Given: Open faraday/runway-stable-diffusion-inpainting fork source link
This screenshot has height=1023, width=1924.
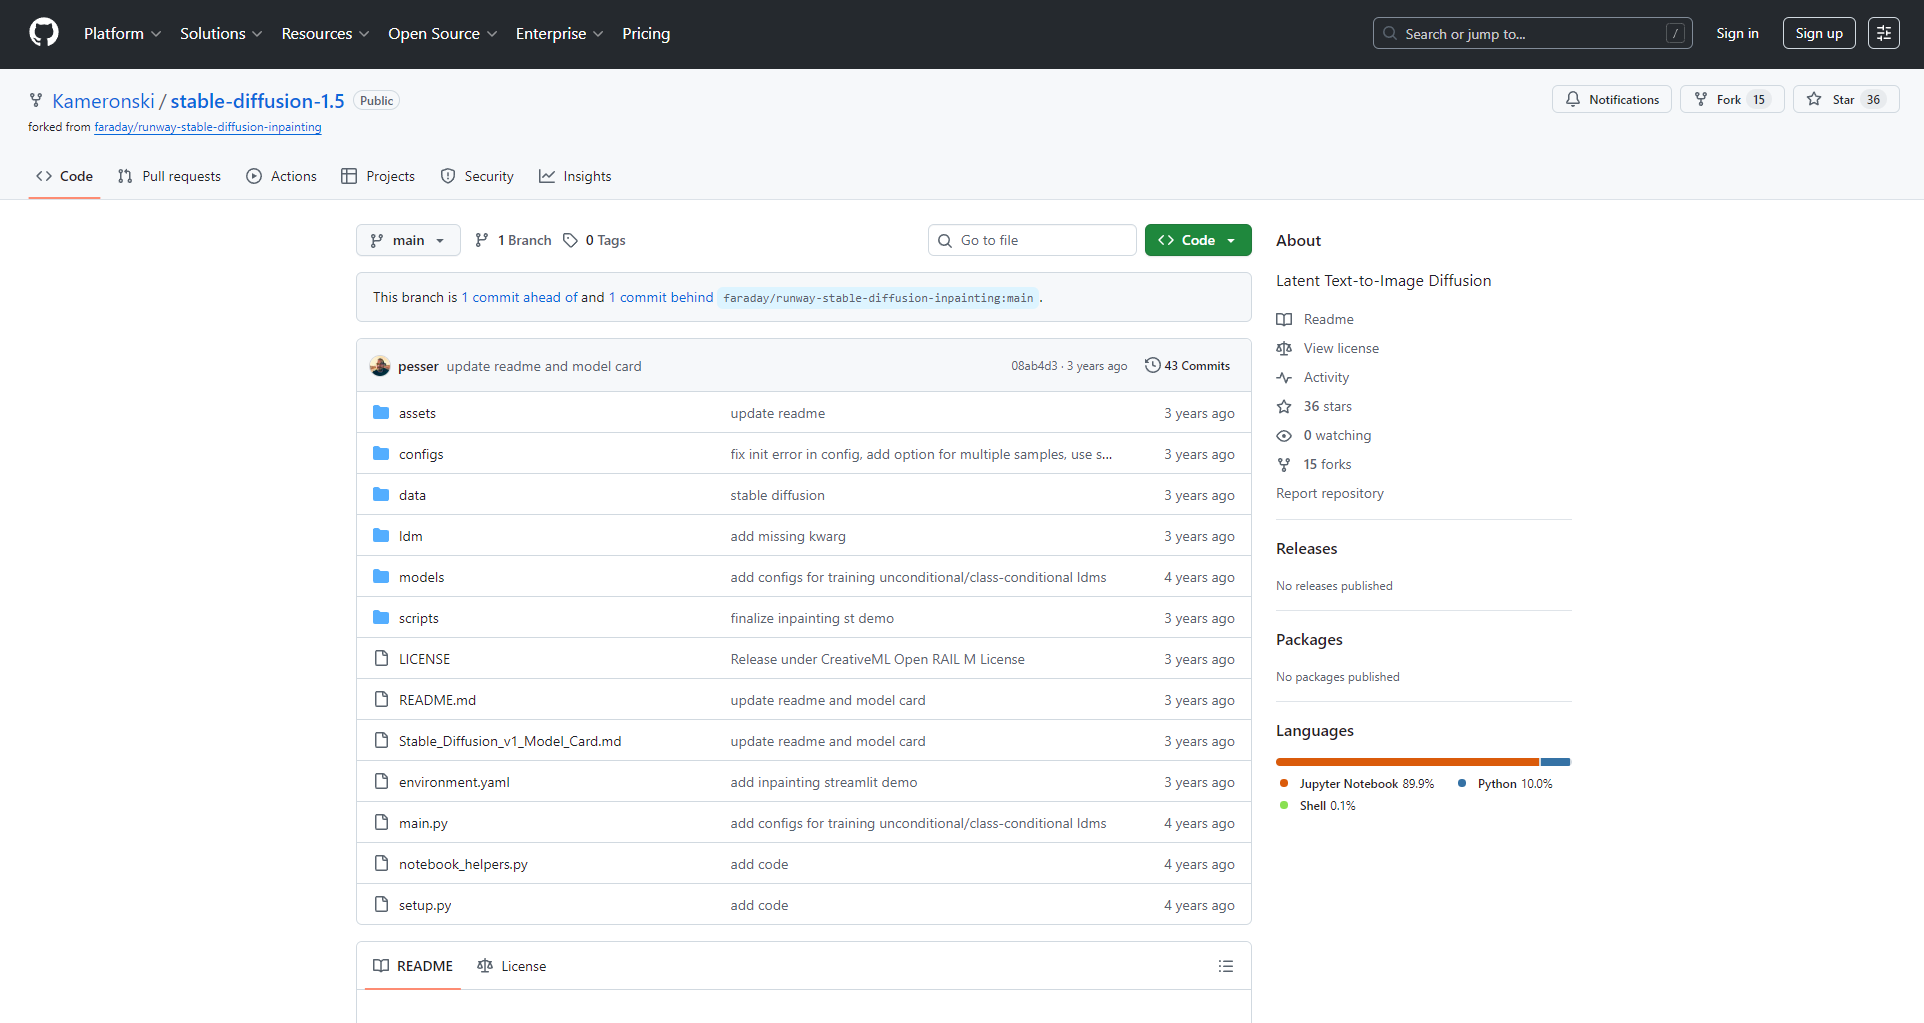Looking at the screenshot, I should click(x=208, y=127).
